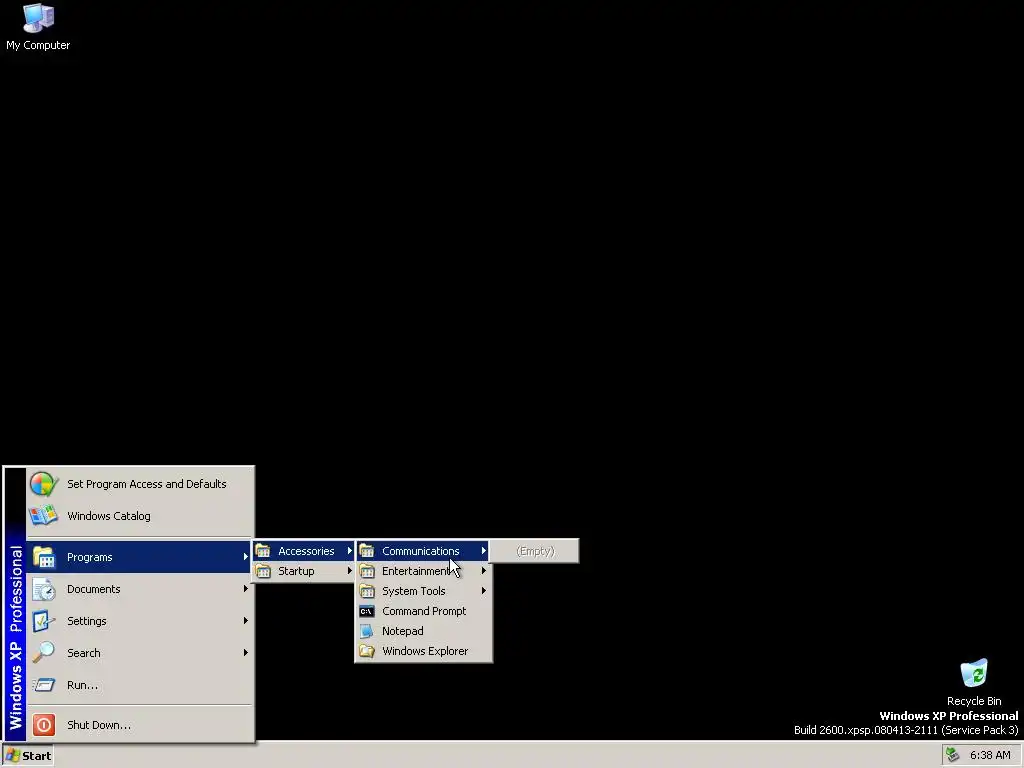This screenshot has width=1024, height=768.
Task: Launch Notepad from its menu label
Action: [x=402, y=632]
